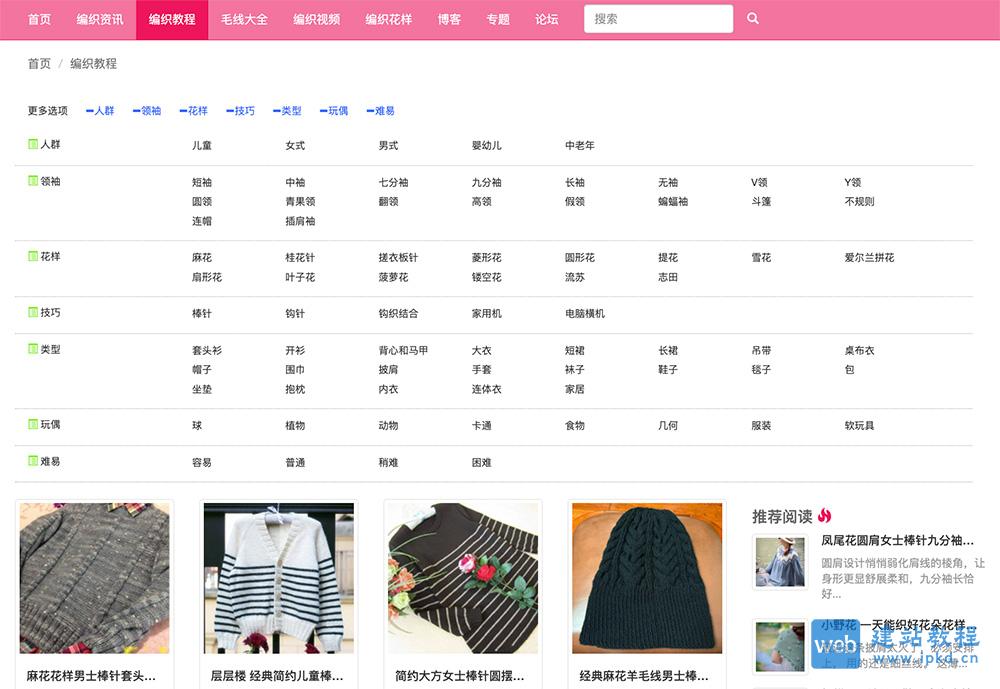
Task: Click the green icon beside 玩偶 category
Action: tap(31, 425)
